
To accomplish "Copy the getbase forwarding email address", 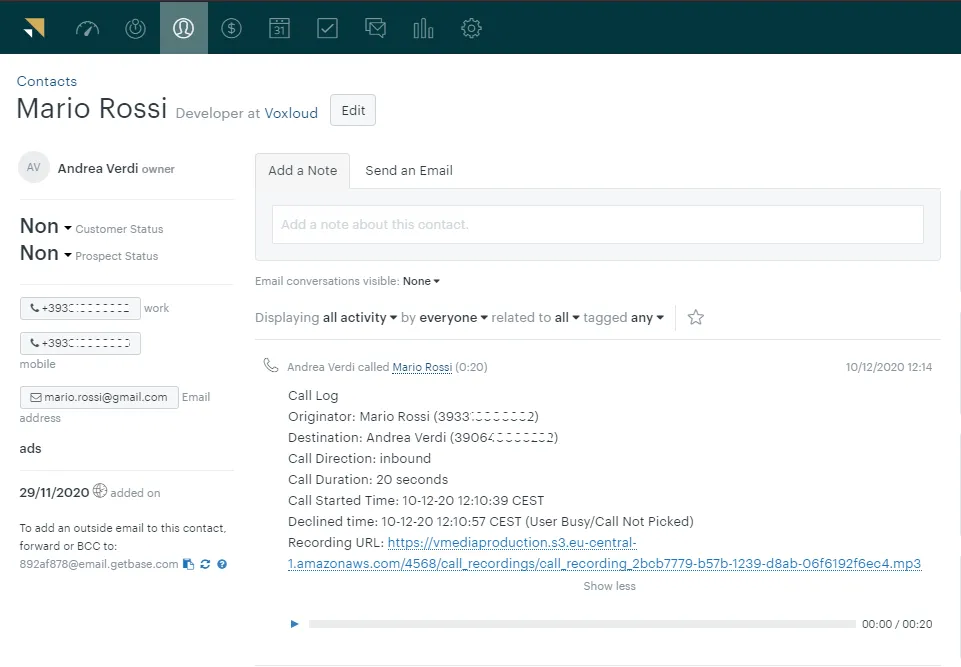I will pyautogui.click(x=189, y=564).
